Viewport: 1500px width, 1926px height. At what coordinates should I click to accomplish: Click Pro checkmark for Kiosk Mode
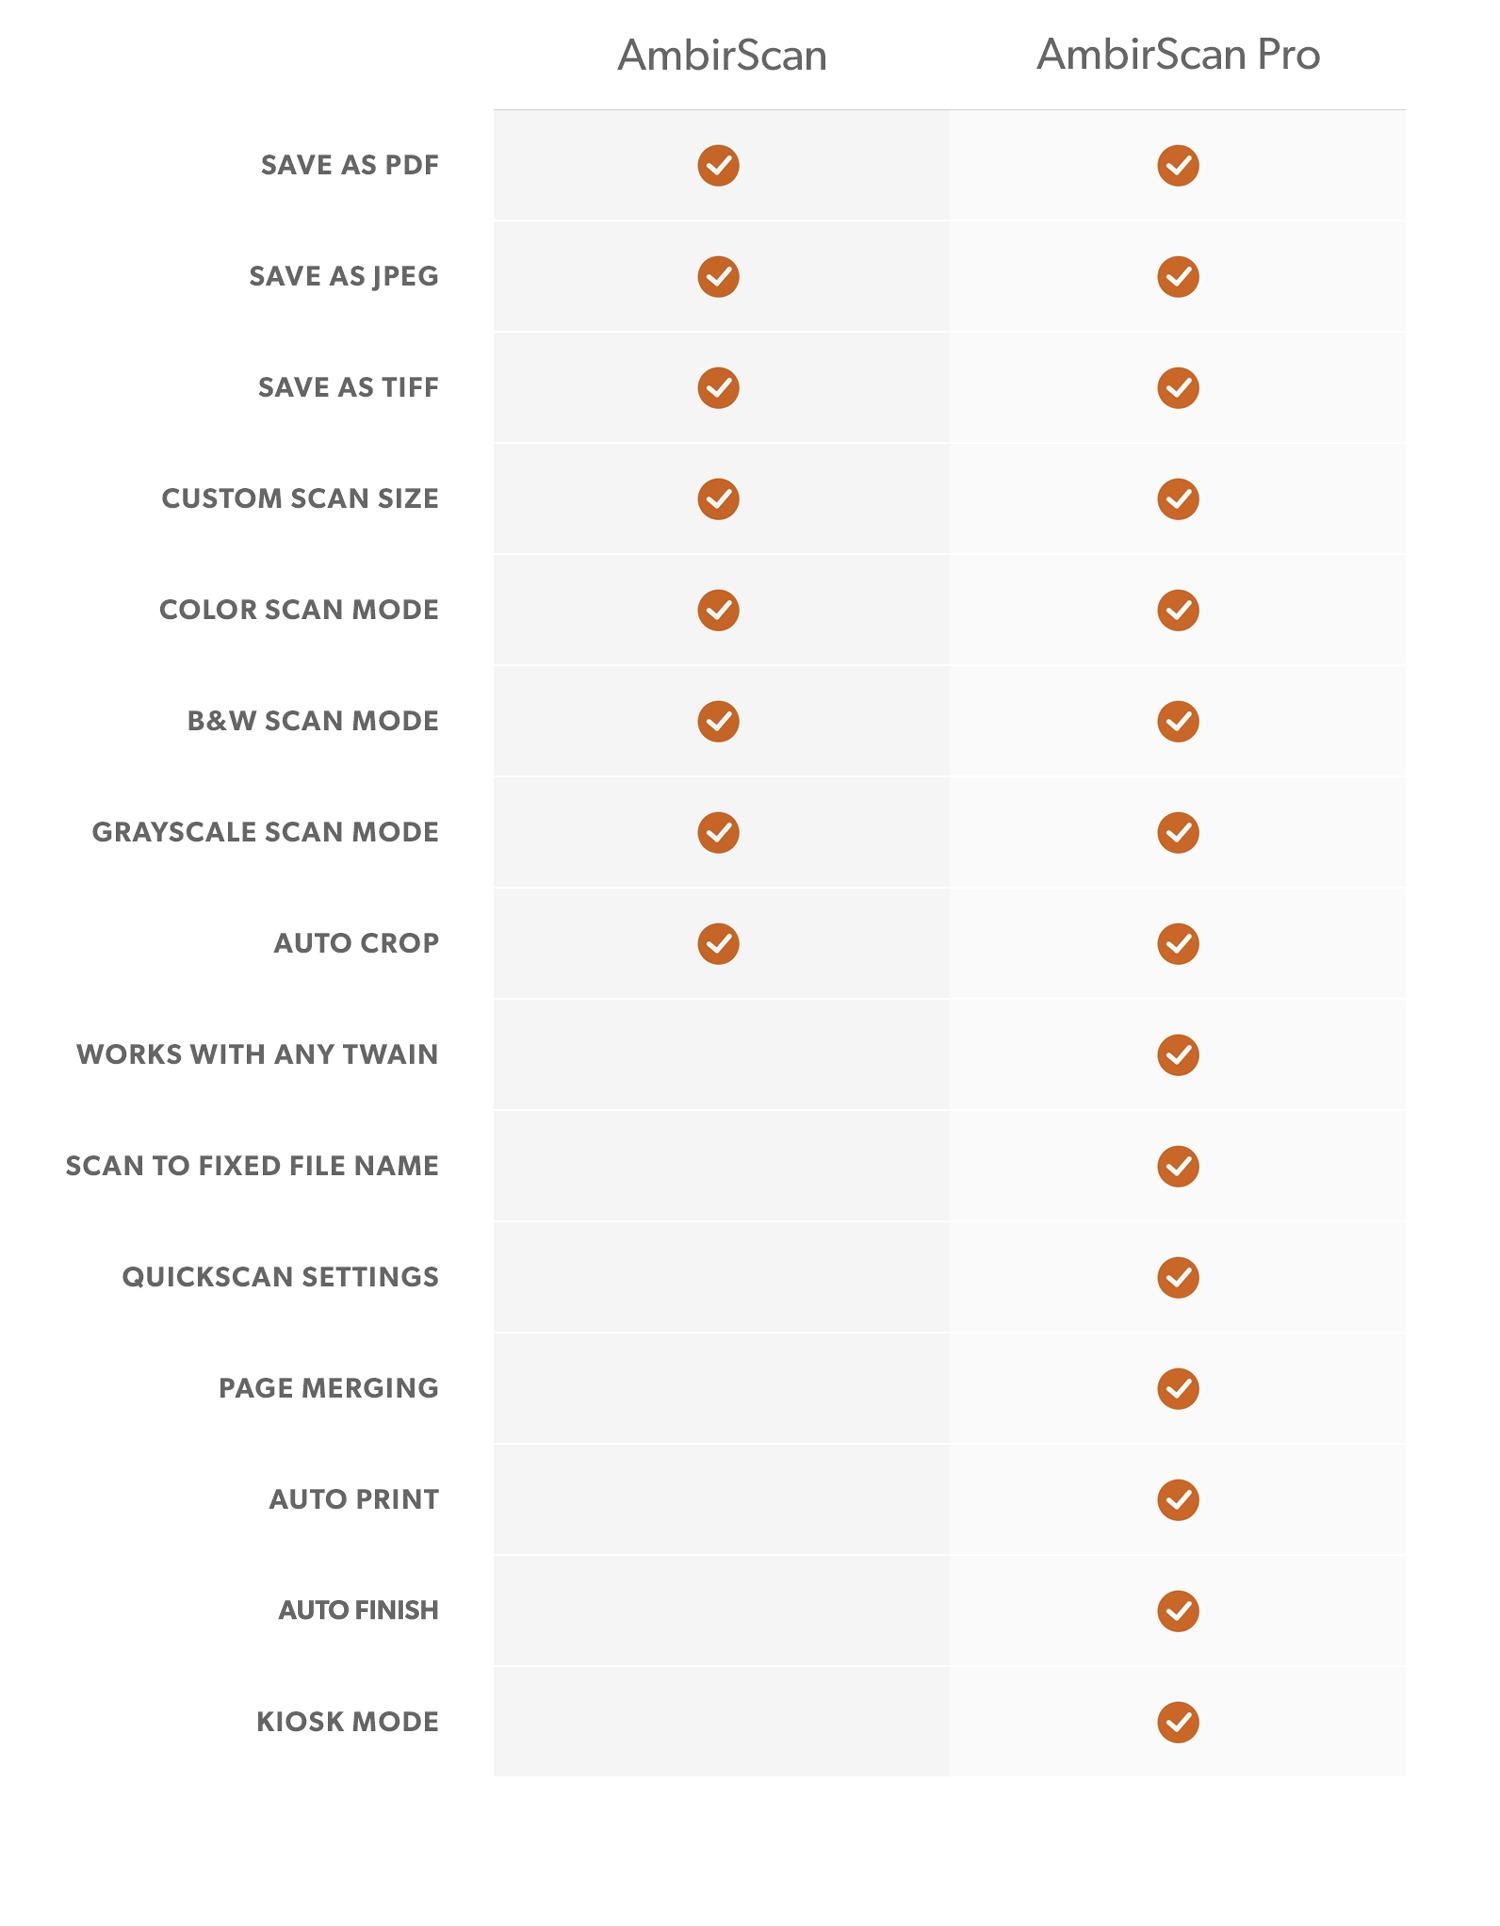pos(1178,1722)
